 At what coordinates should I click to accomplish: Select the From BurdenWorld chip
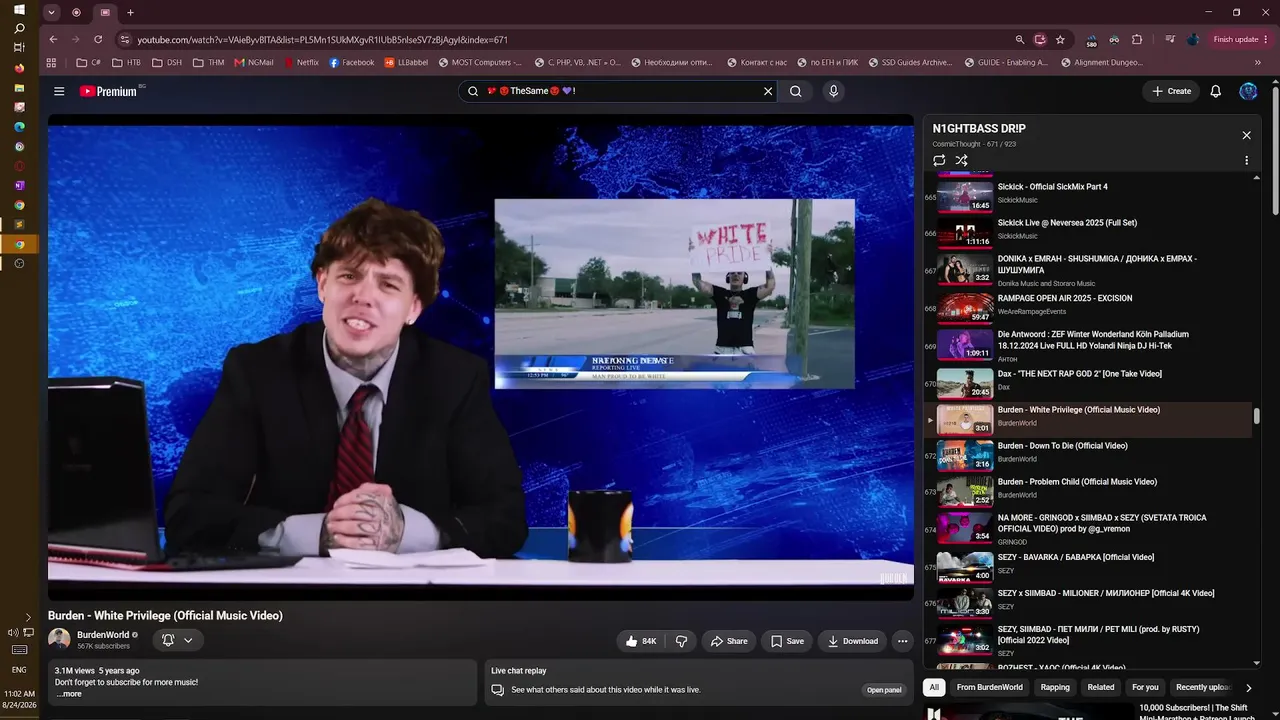point(989,687)
